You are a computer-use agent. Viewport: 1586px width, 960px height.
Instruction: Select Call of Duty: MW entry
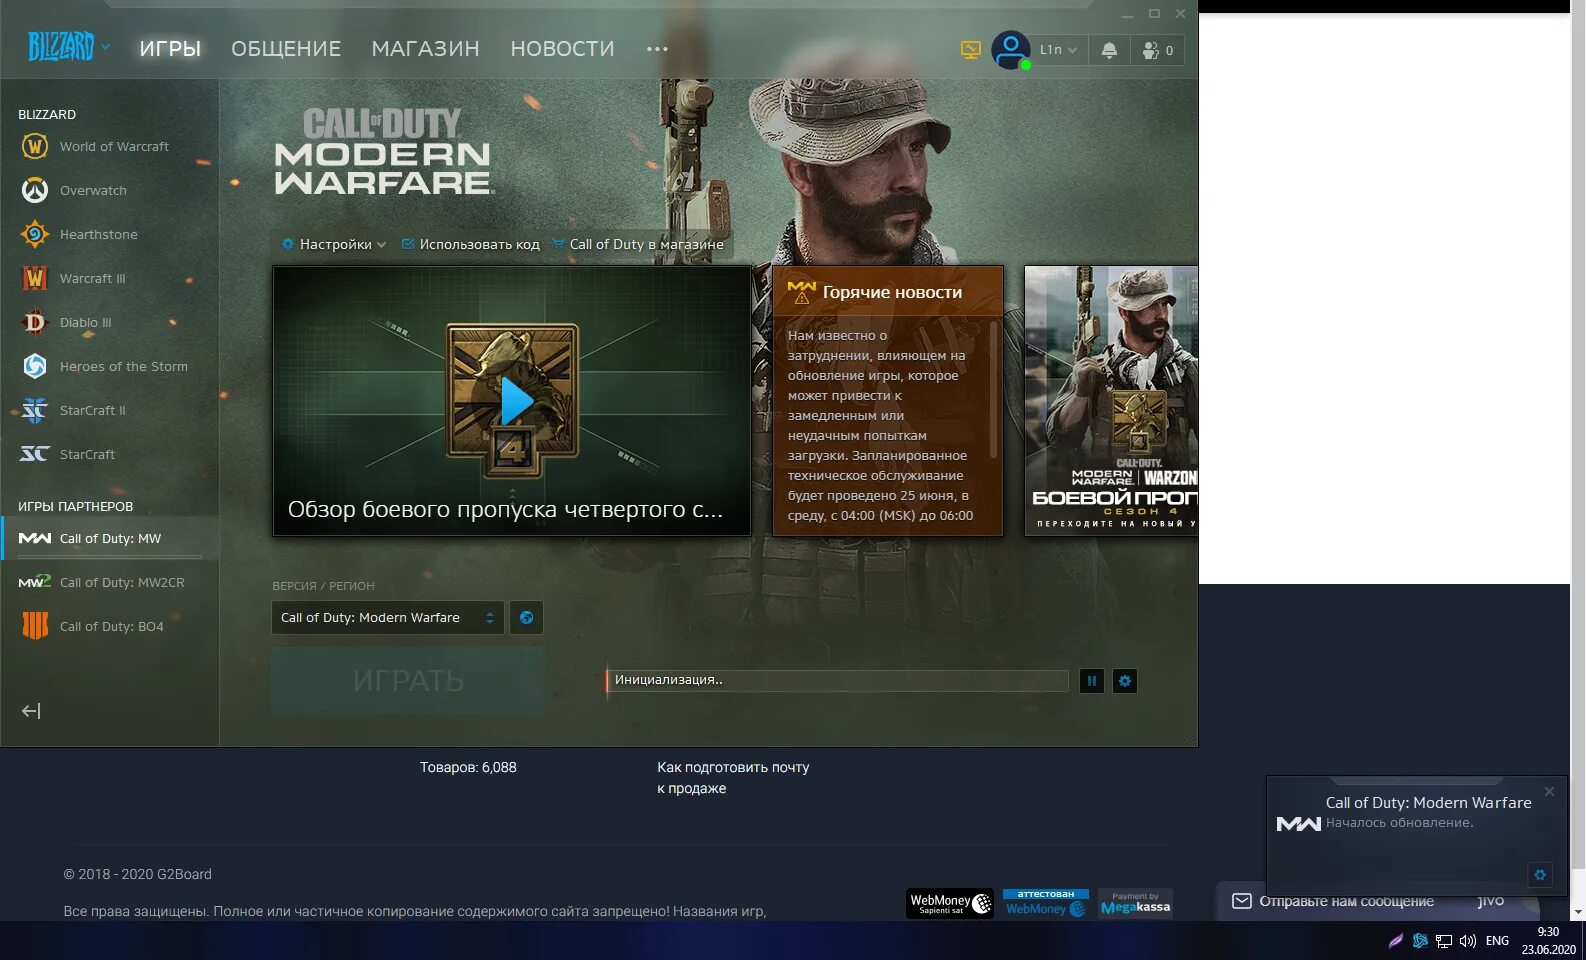(108, 538)
